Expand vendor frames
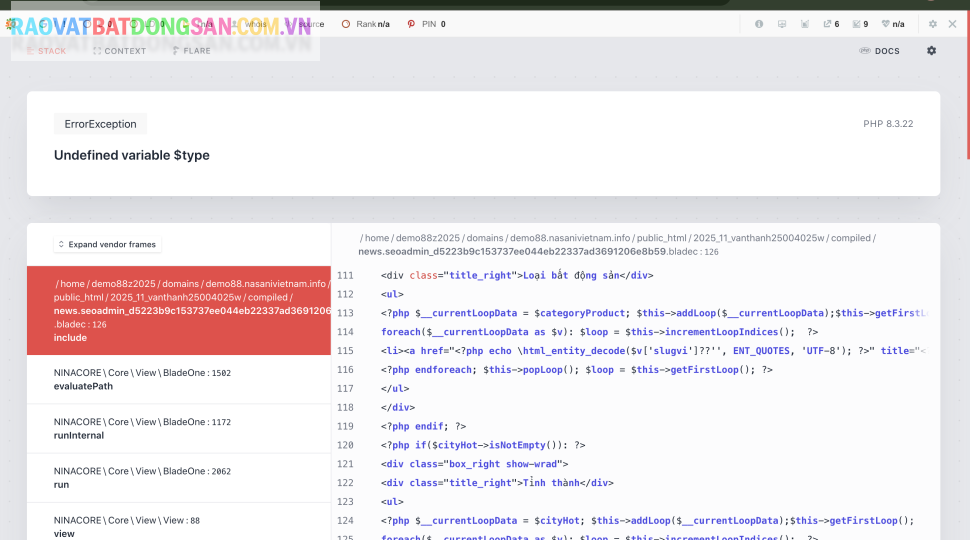Image resolution: width=970 pixels, height=540 pixels. (107, 244)
